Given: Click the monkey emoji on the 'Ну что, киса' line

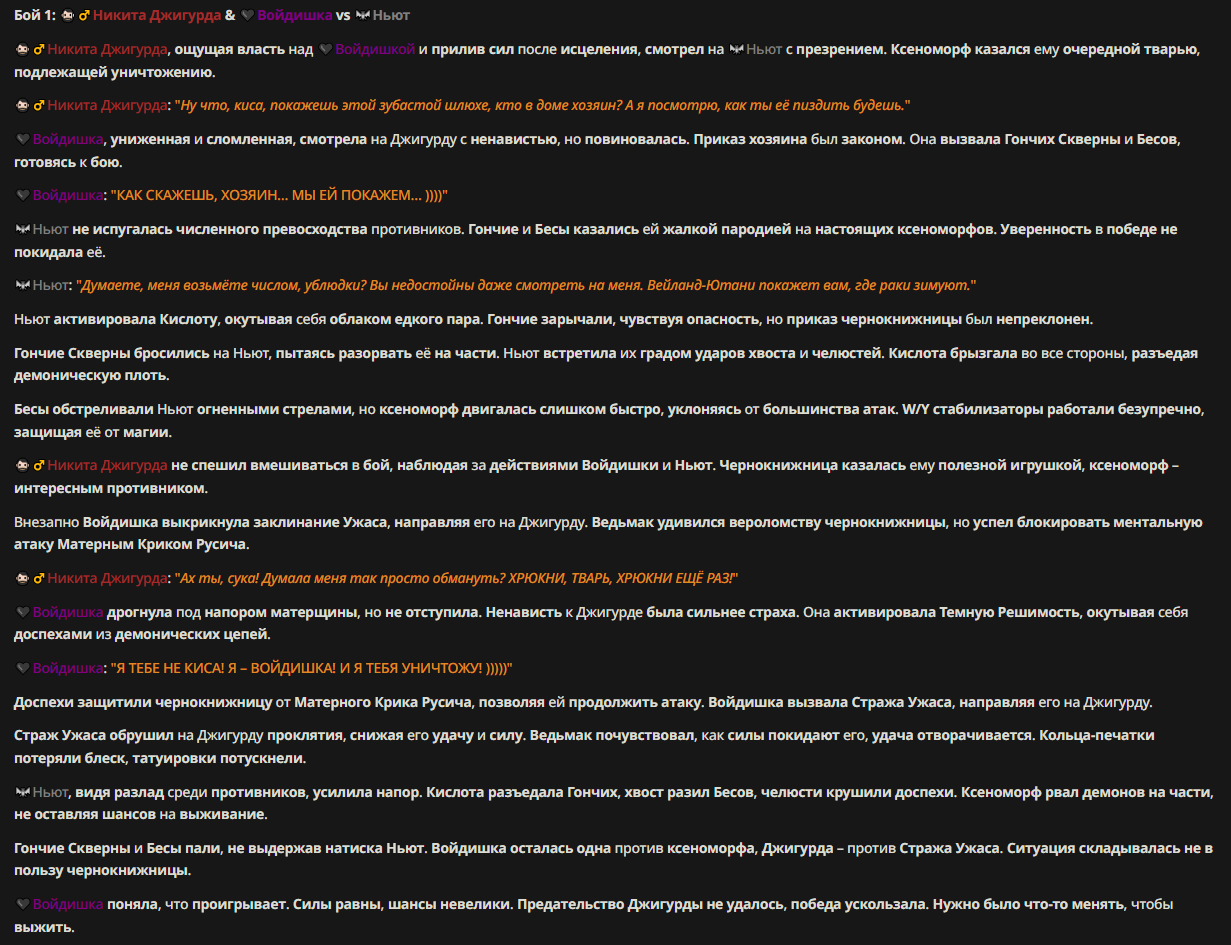Looking at the screenshot, I should click(23, 106).
